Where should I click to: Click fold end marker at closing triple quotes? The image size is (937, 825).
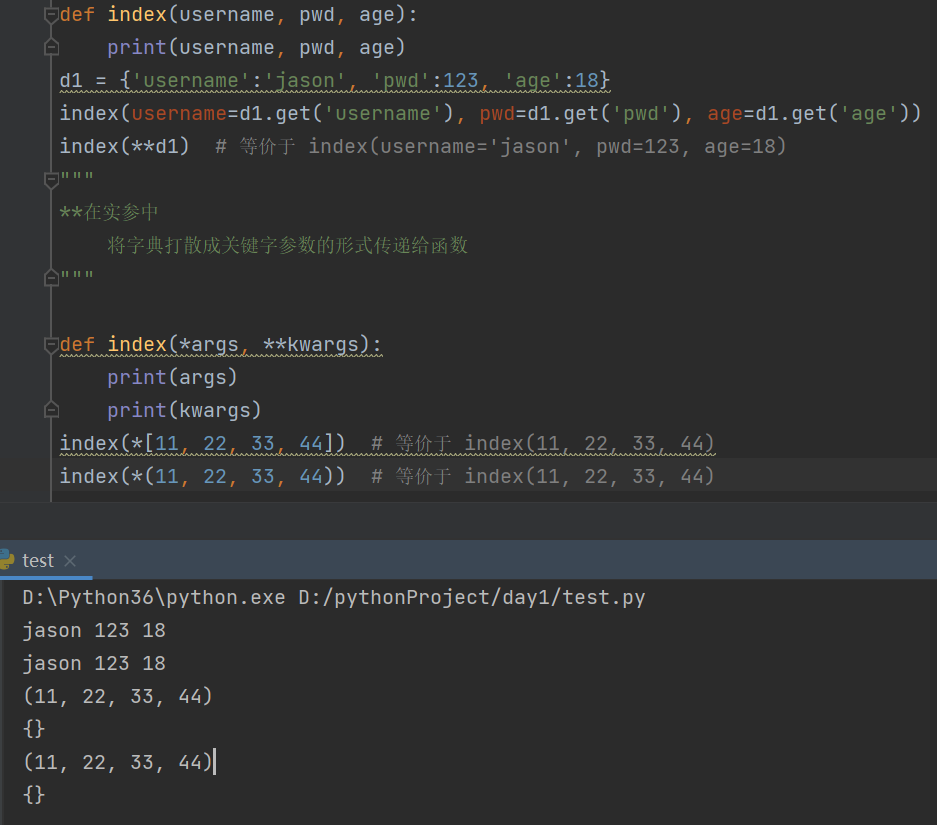tap(51, 278)
